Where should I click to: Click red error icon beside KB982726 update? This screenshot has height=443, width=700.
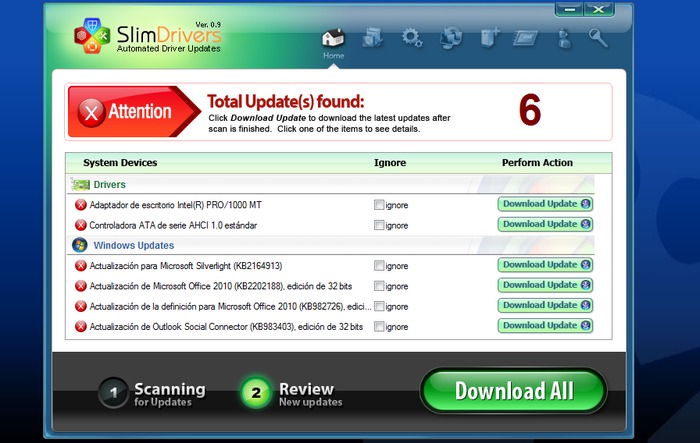(81, 306)
